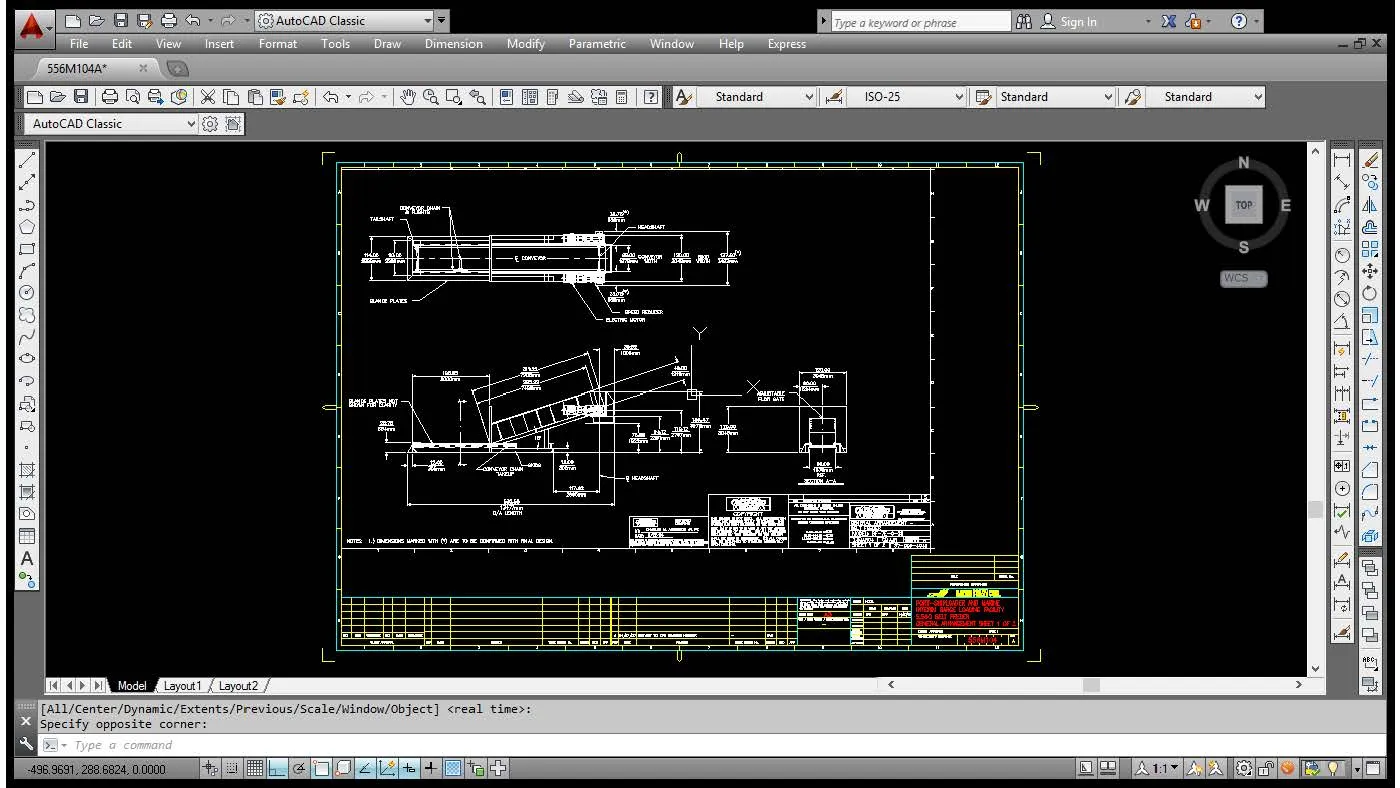
Task: Expand the Undo history arrow
Action: [x=348, y=97]
